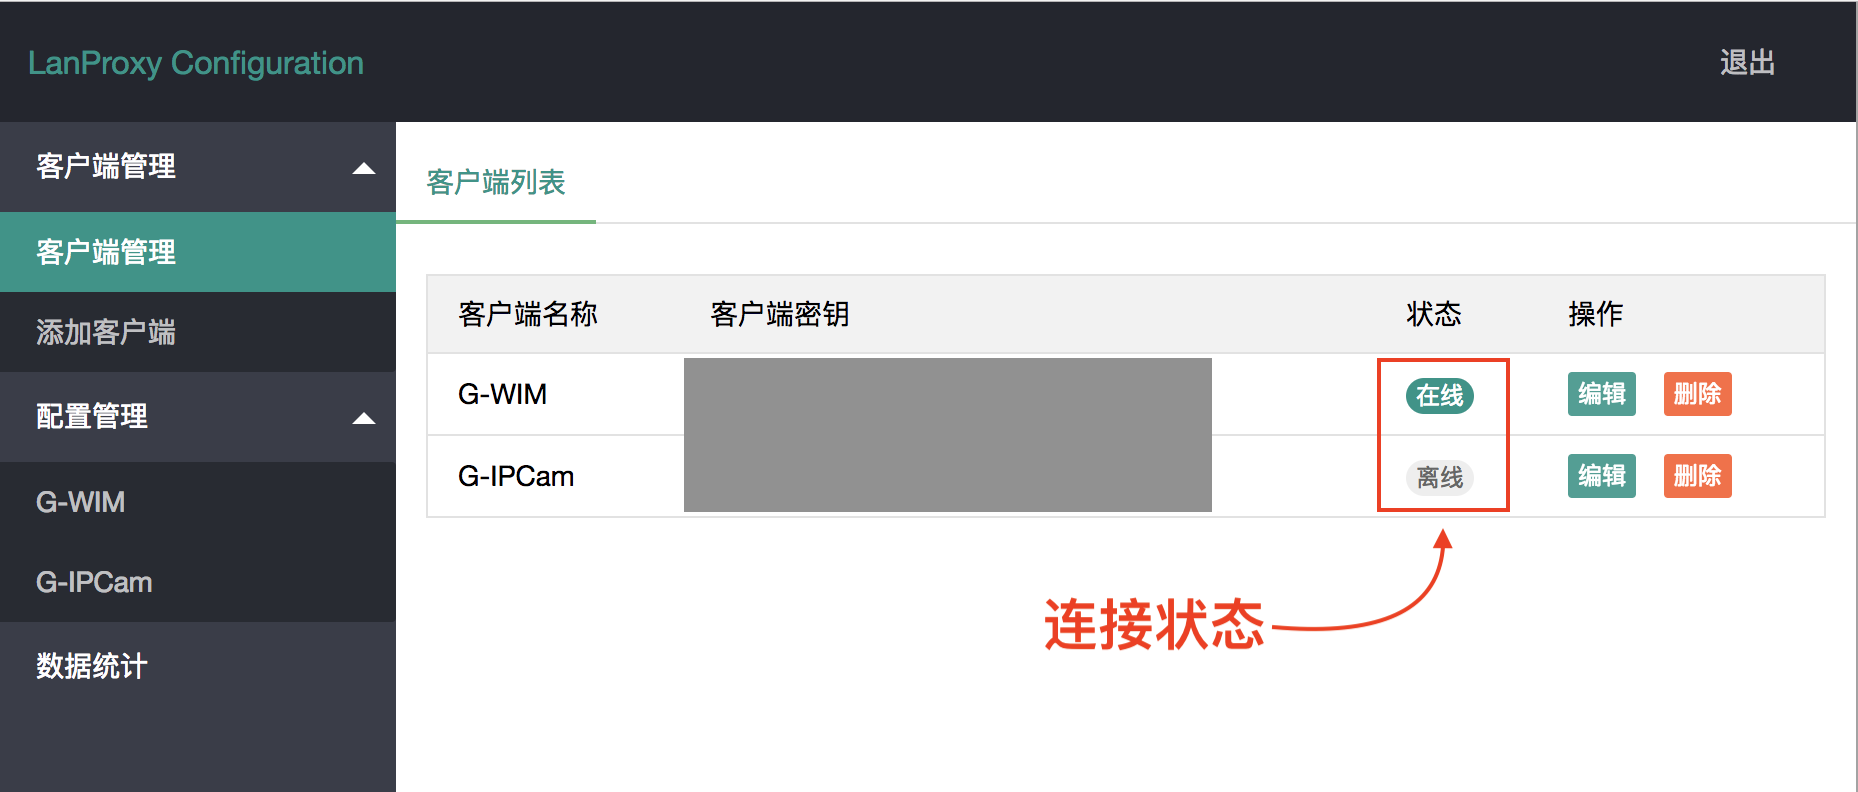Open the 客户端管理 submenu item

106,252
